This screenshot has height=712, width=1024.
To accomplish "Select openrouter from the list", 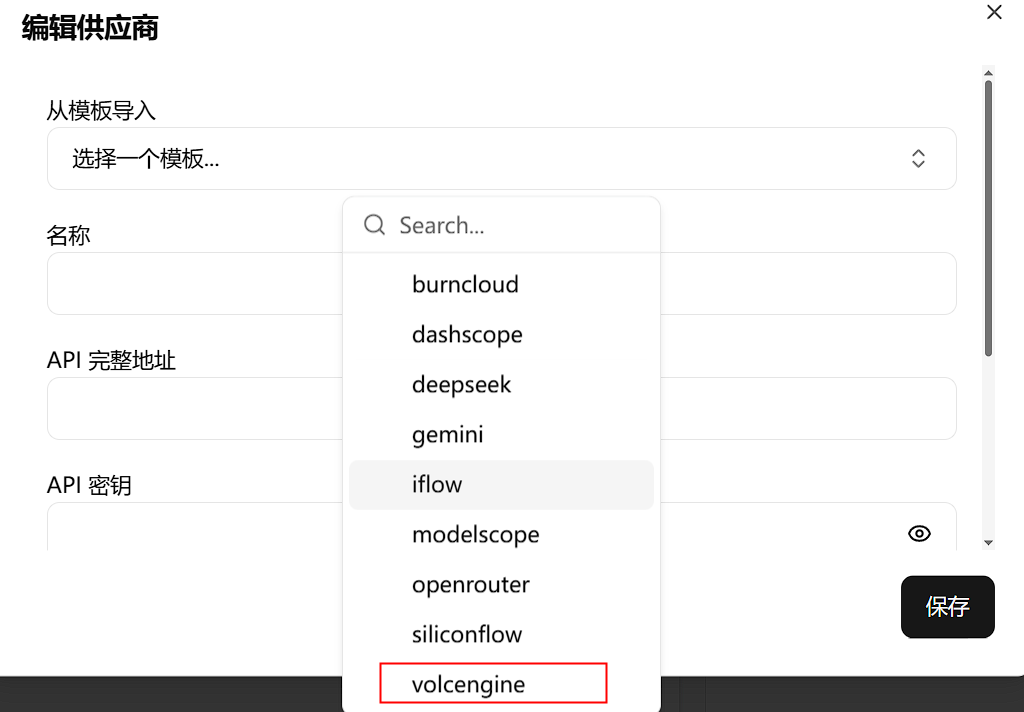I will tap(470, 584).
